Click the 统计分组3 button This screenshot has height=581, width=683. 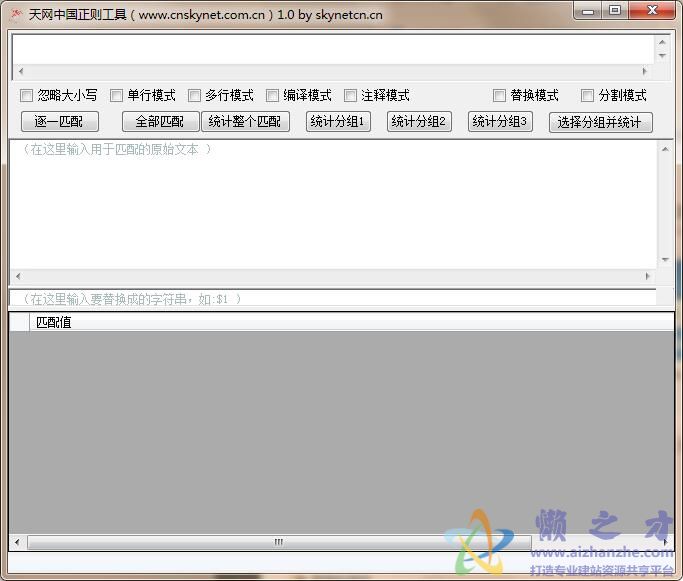tap(500, 122)
